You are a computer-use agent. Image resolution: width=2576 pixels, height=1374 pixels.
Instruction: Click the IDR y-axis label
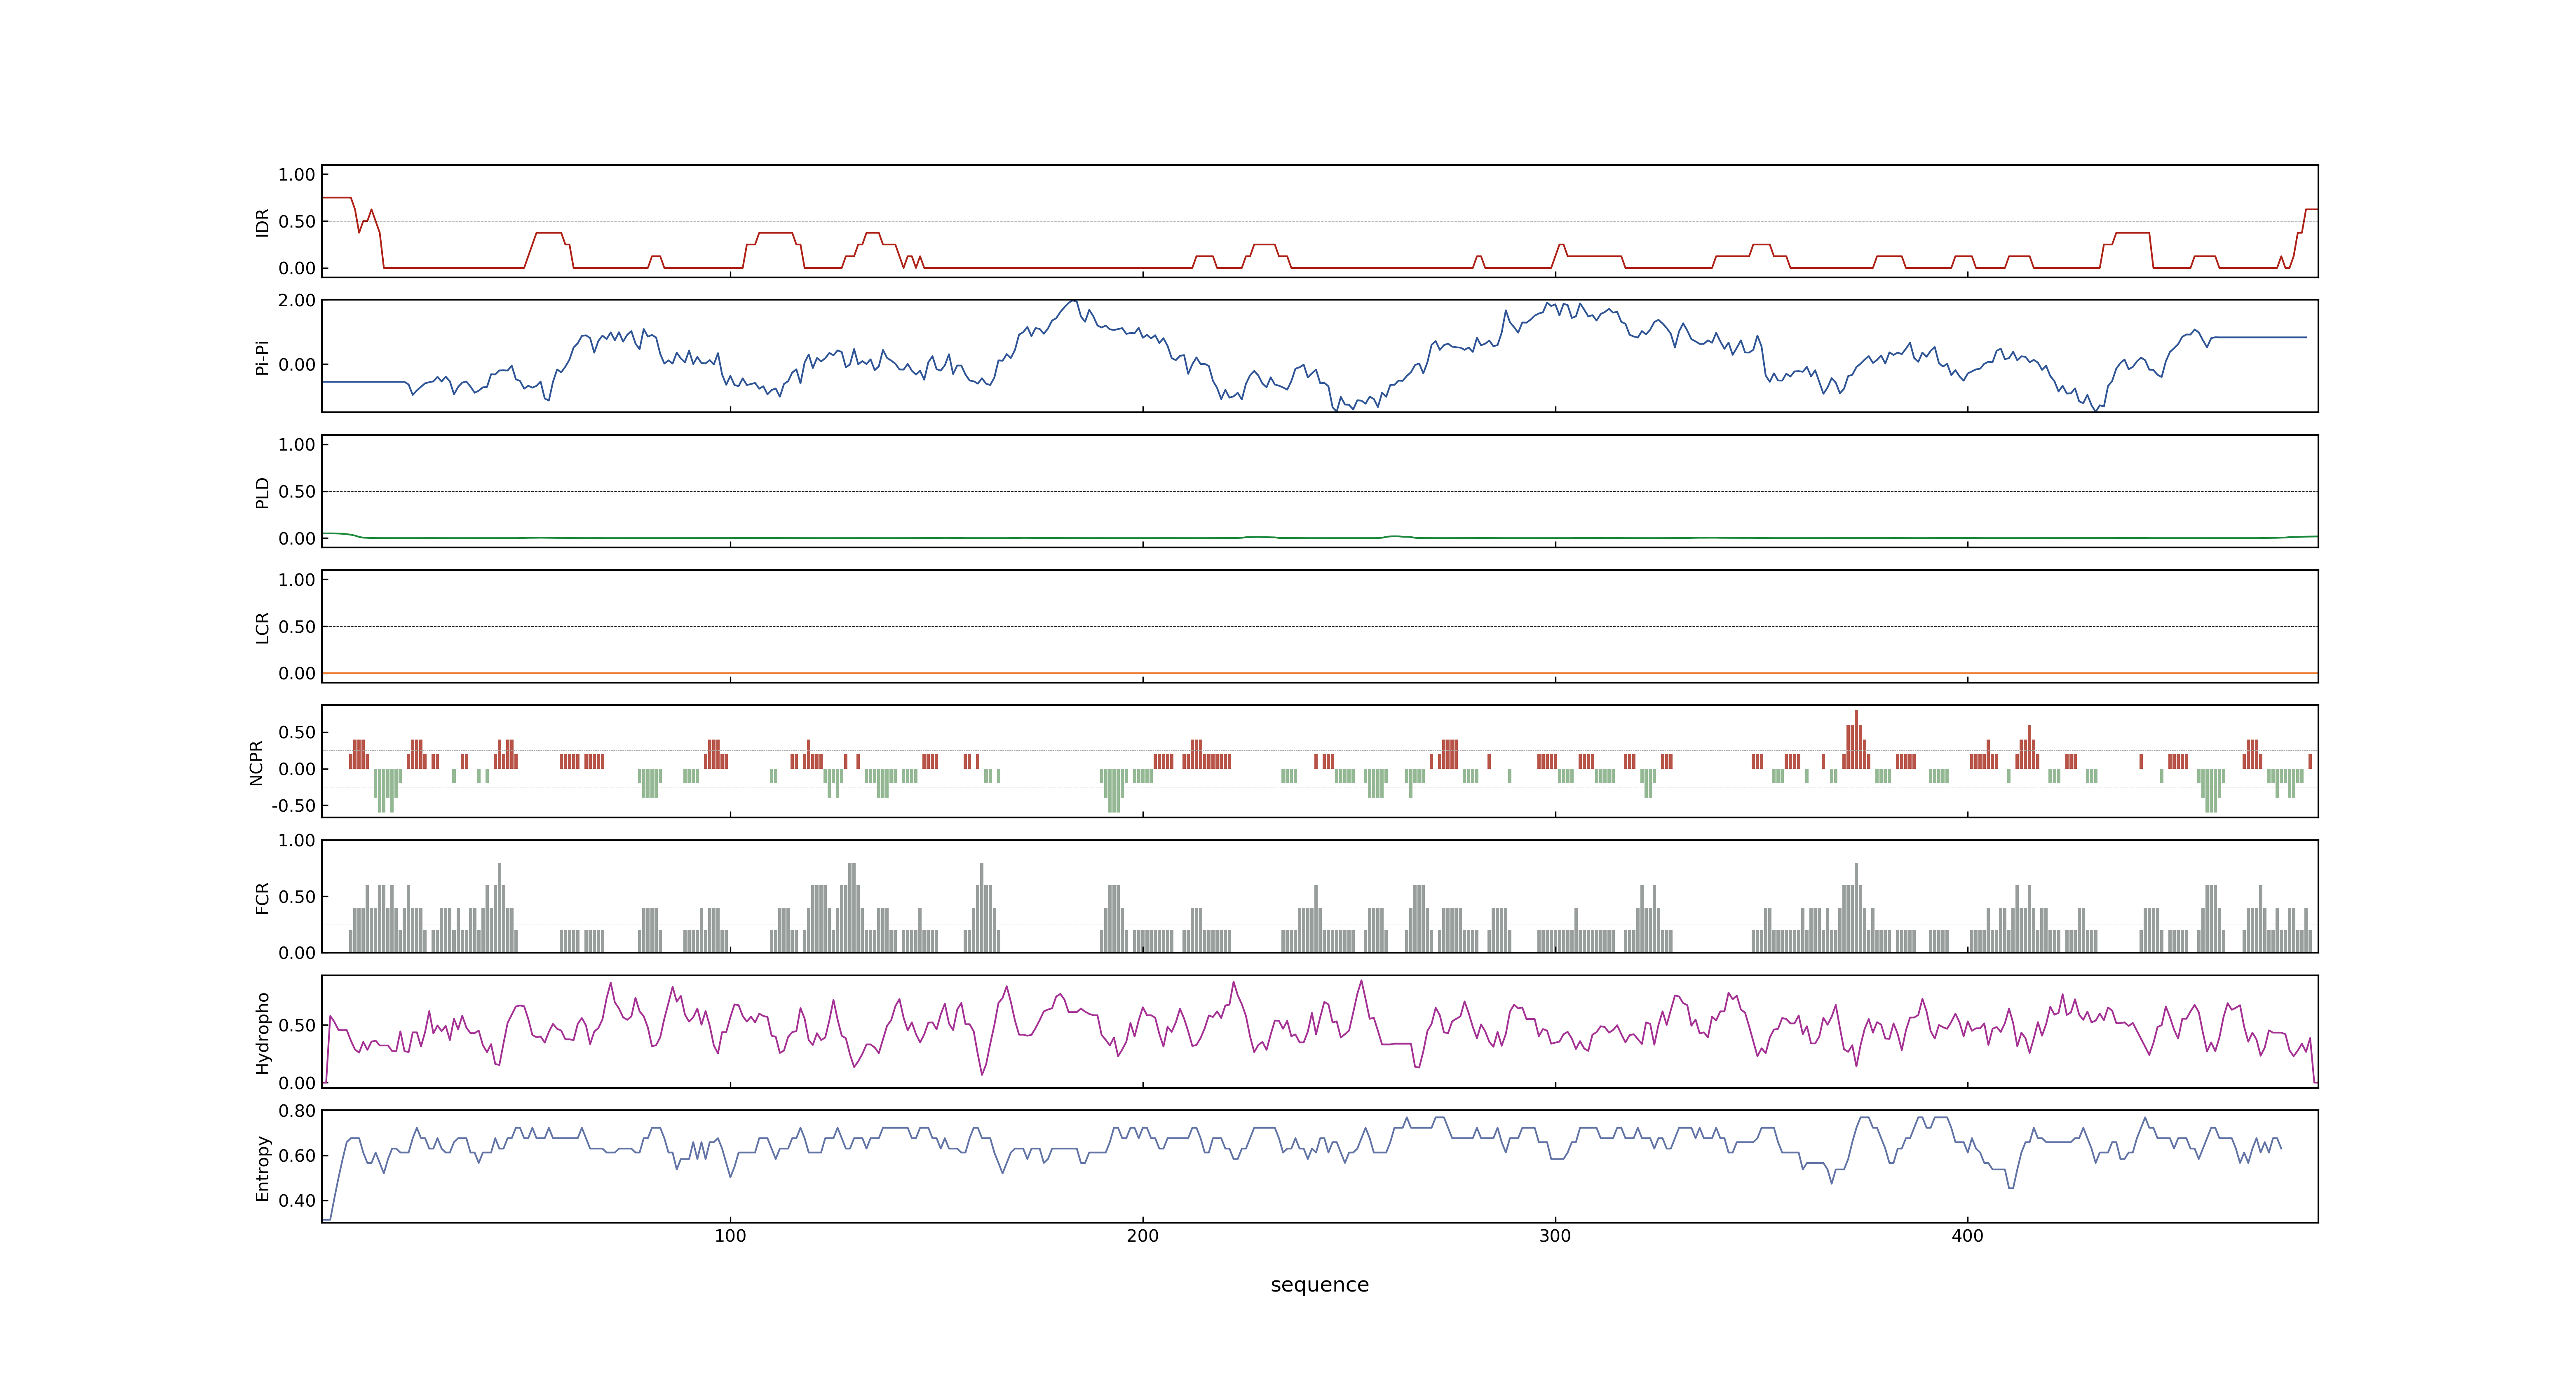pyautogui.click(x=263, y=222)
